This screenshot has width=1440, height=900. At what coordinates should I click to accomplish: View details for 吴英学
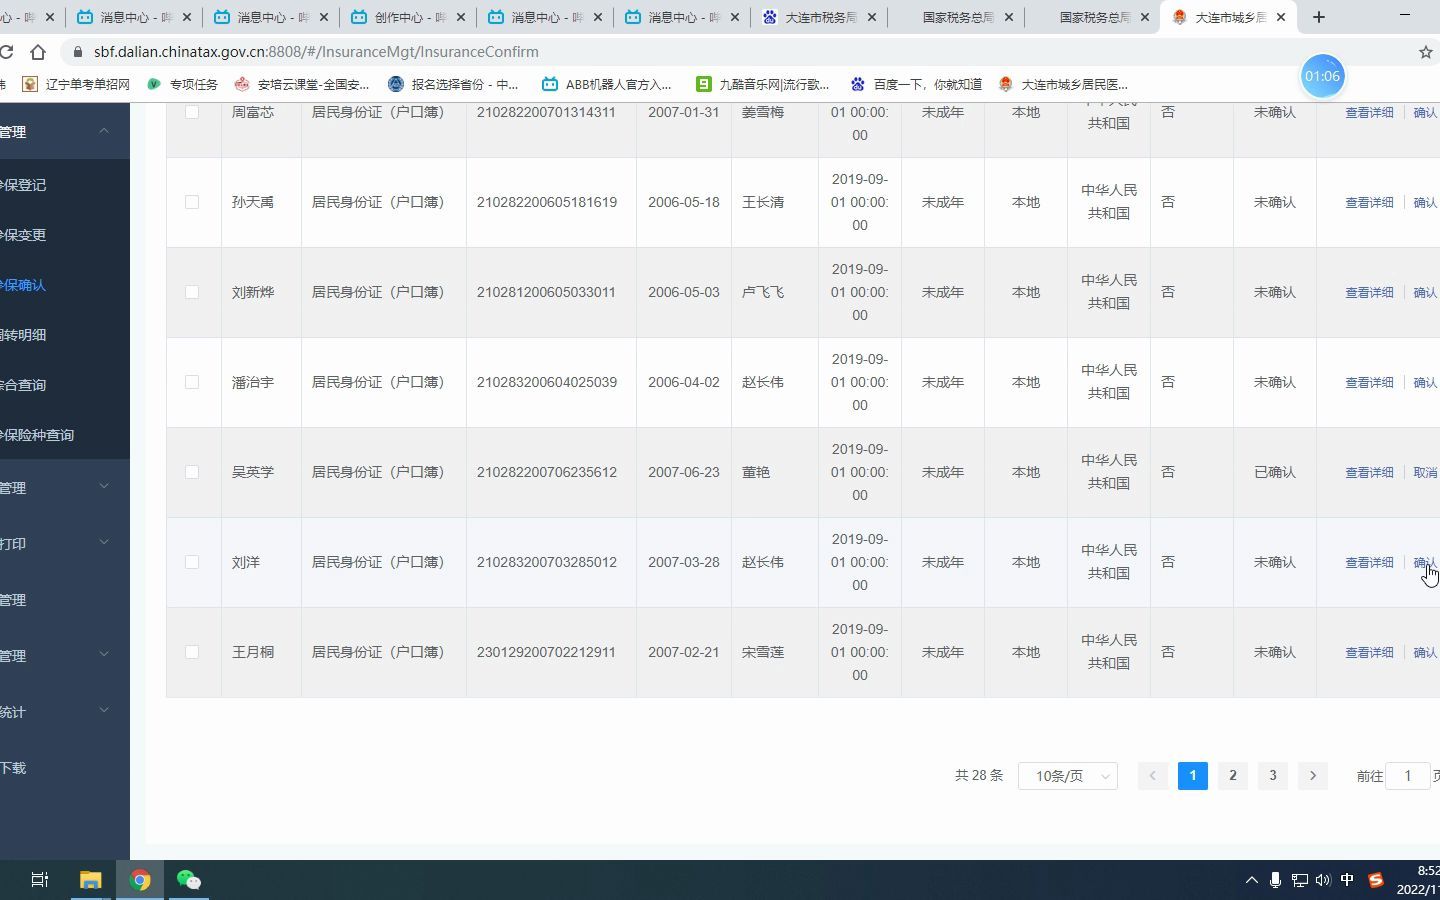(1369, 472)
